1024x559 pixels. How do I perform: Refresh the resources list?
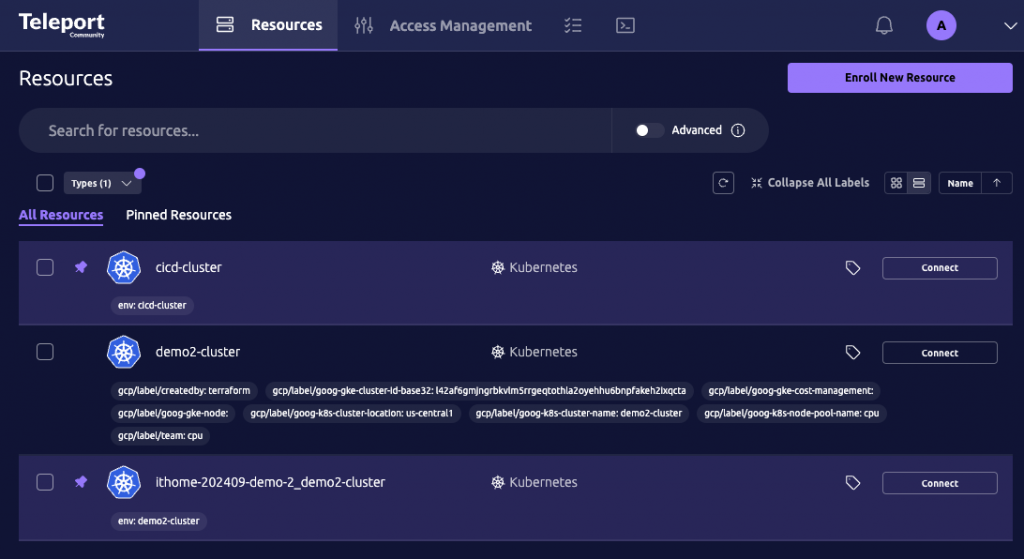pyautogui.click(x=723, y=183)
